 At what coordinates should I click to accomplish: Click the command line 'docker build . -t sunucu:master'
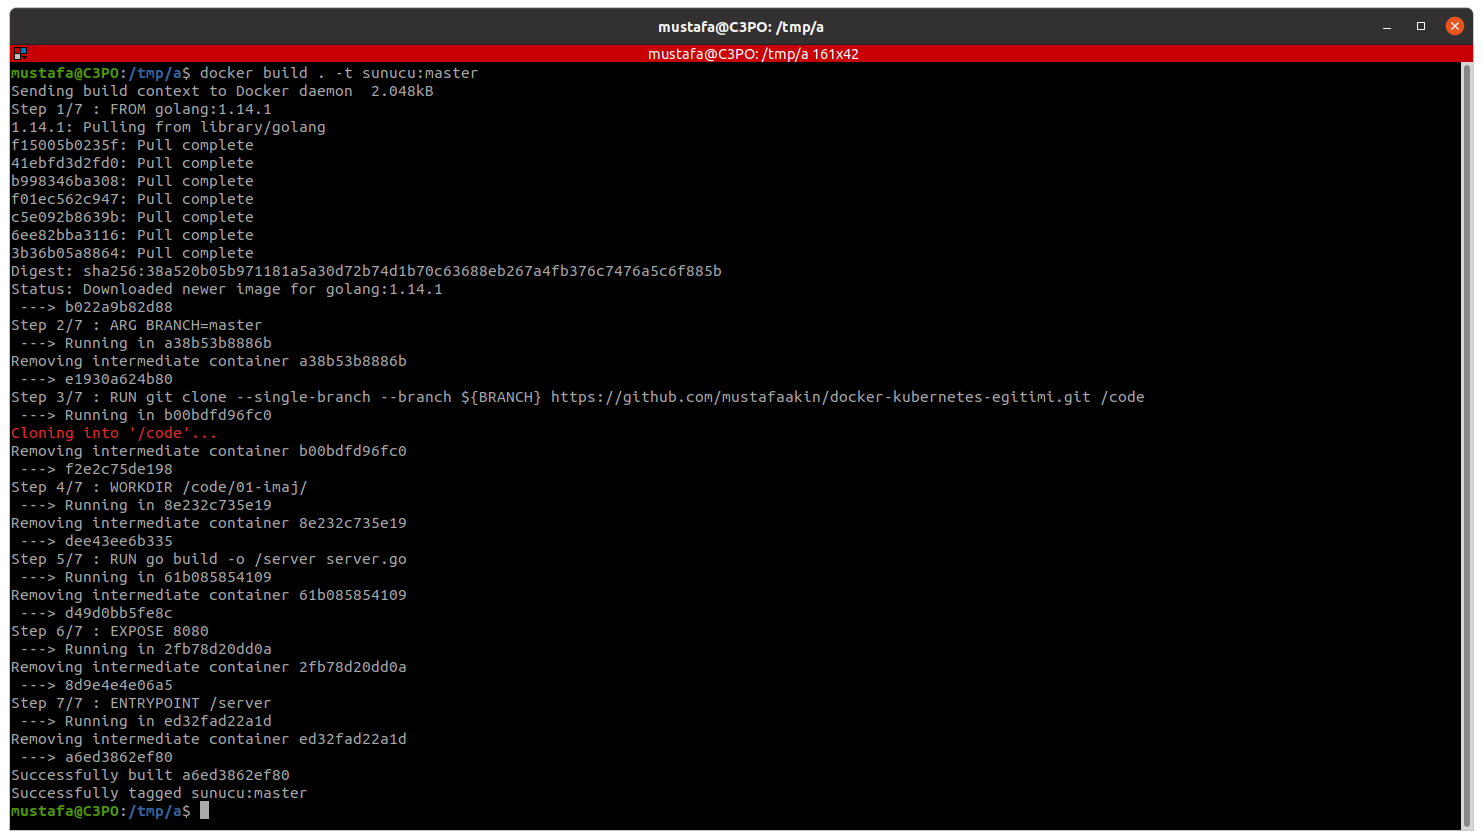tap(339, 73)
